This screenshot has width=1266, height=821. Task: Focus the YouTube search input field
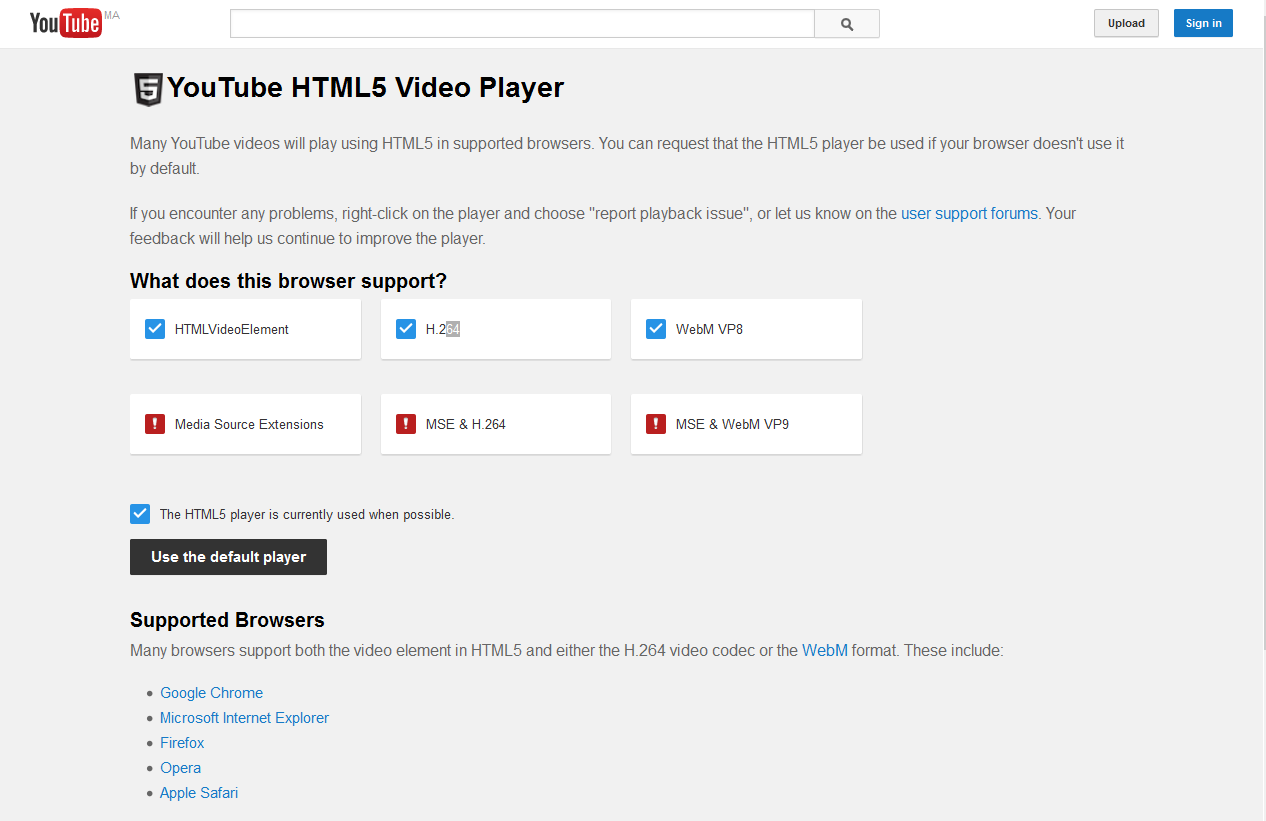[x=522, y=24]
